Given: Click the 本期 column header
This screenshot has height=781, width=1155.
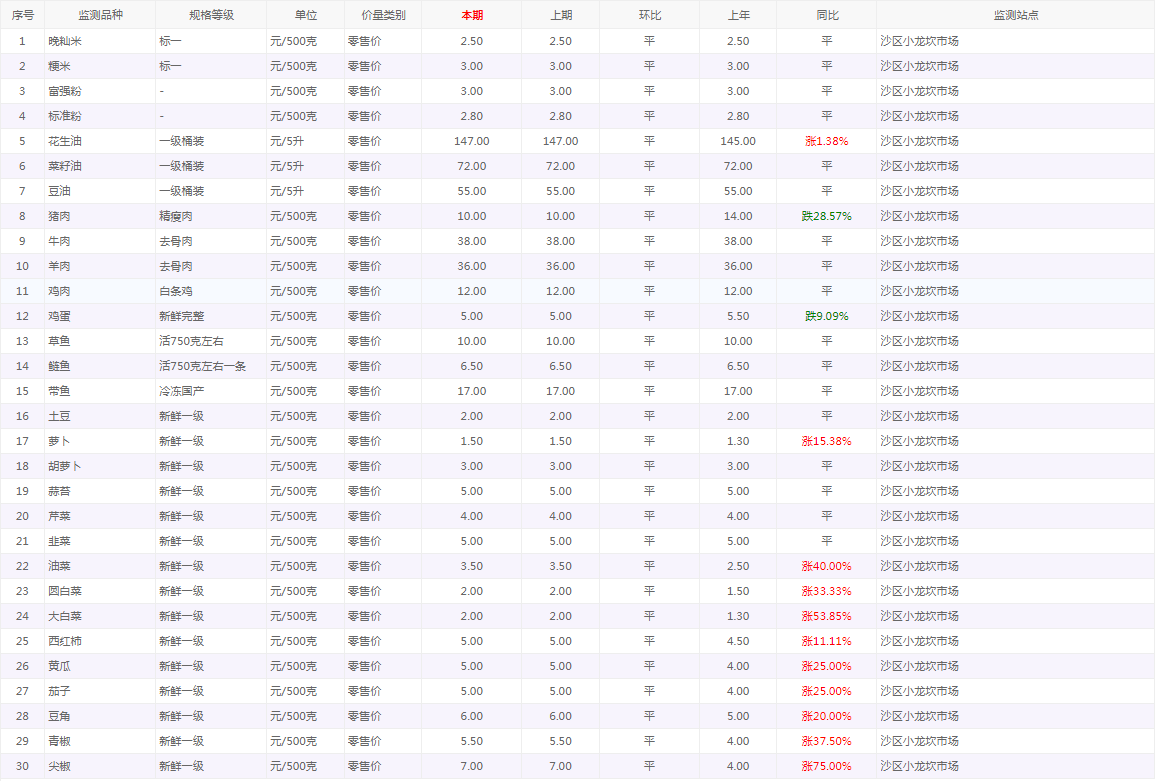Looking at the screenshot, I should click(x=471, y=16).
